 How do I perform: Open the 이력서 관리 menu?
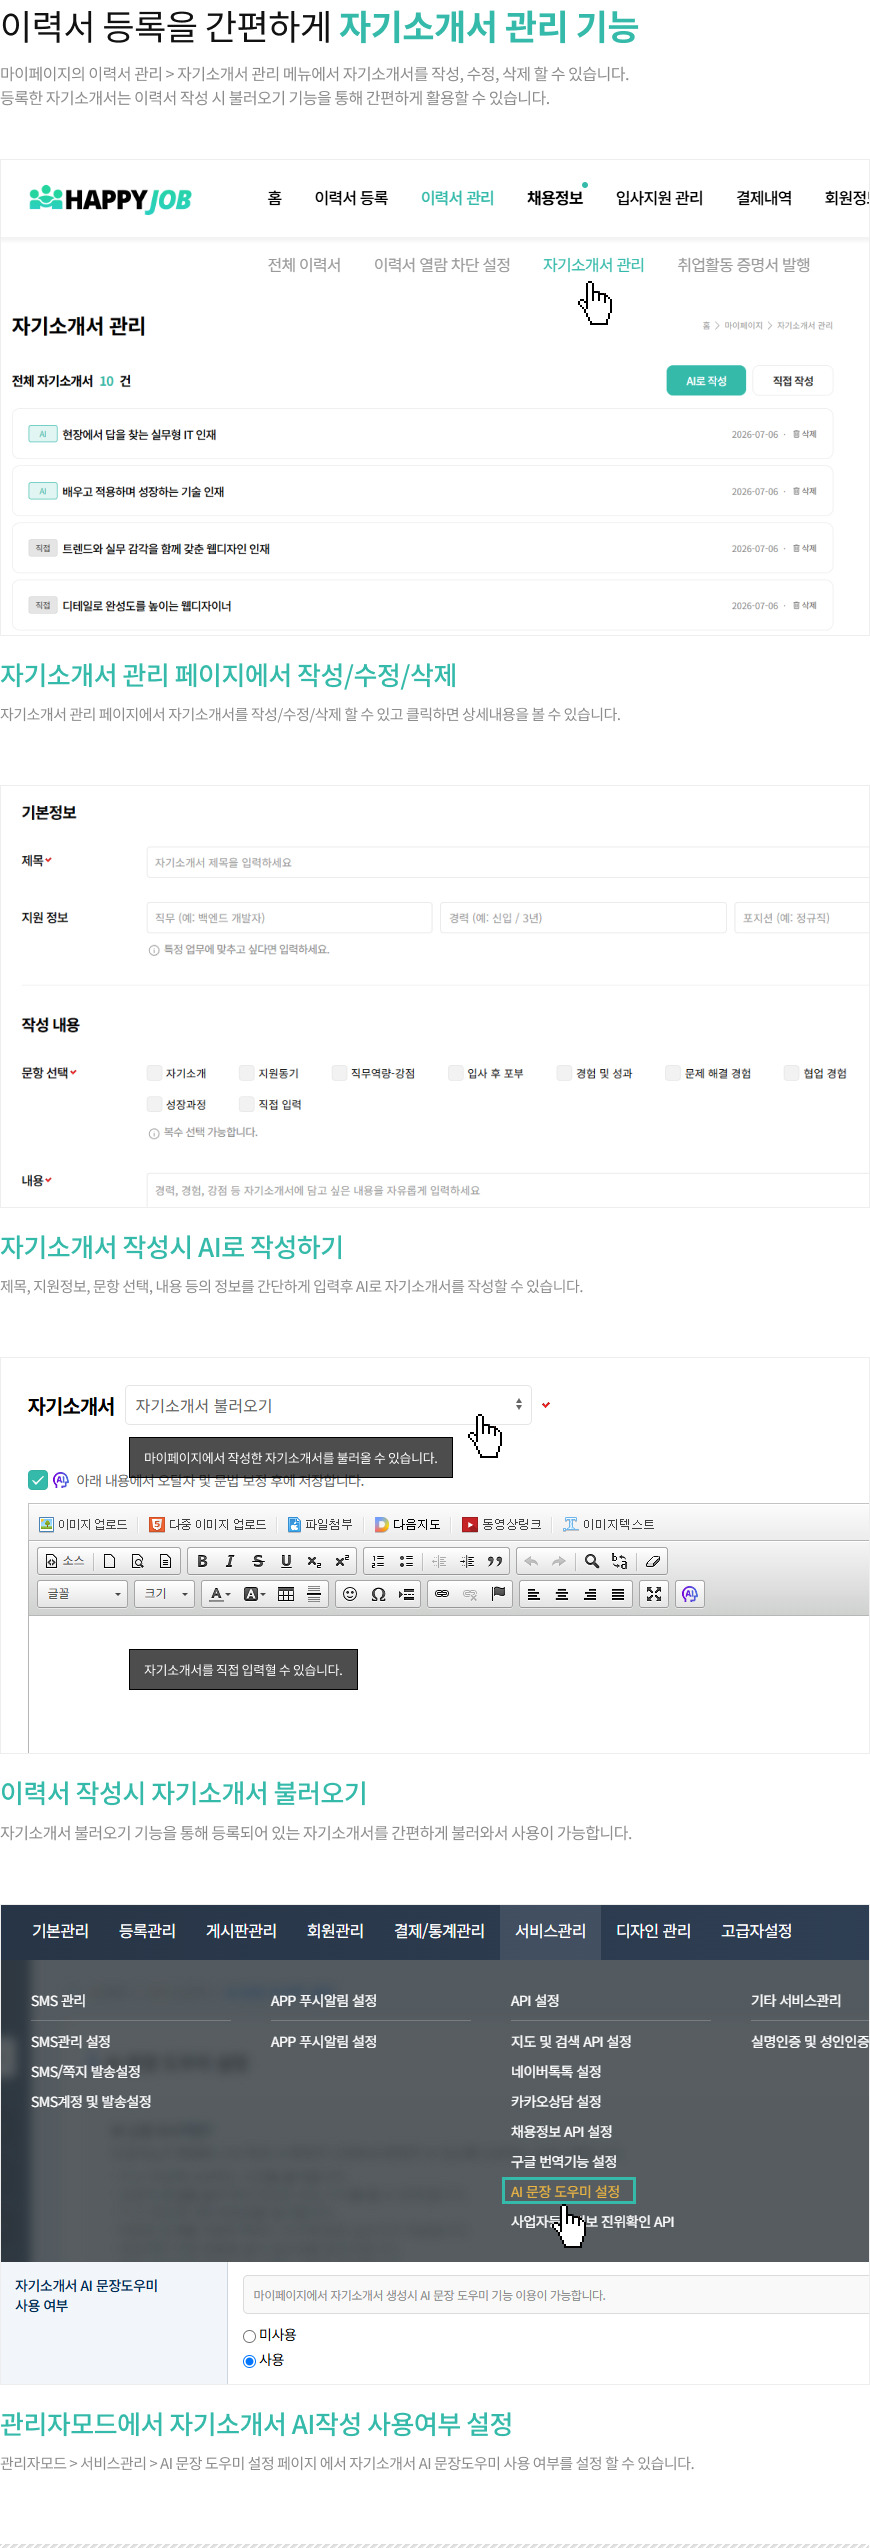pos(457,198)
